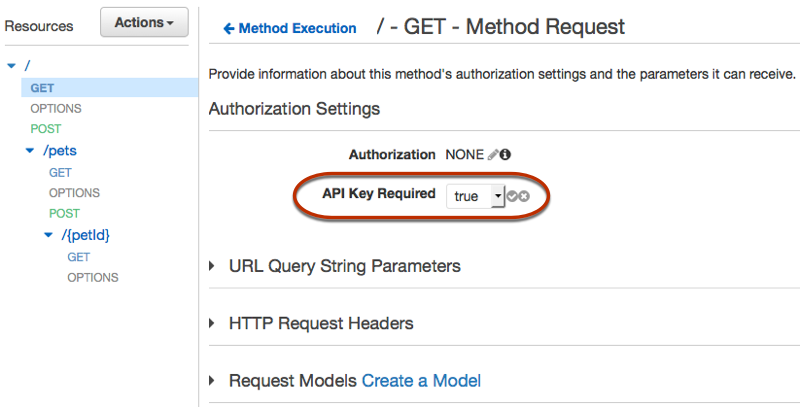This screenshot has width=800, height=407.
Task: Go back via Method Execution link
Action: click(290, 29)
